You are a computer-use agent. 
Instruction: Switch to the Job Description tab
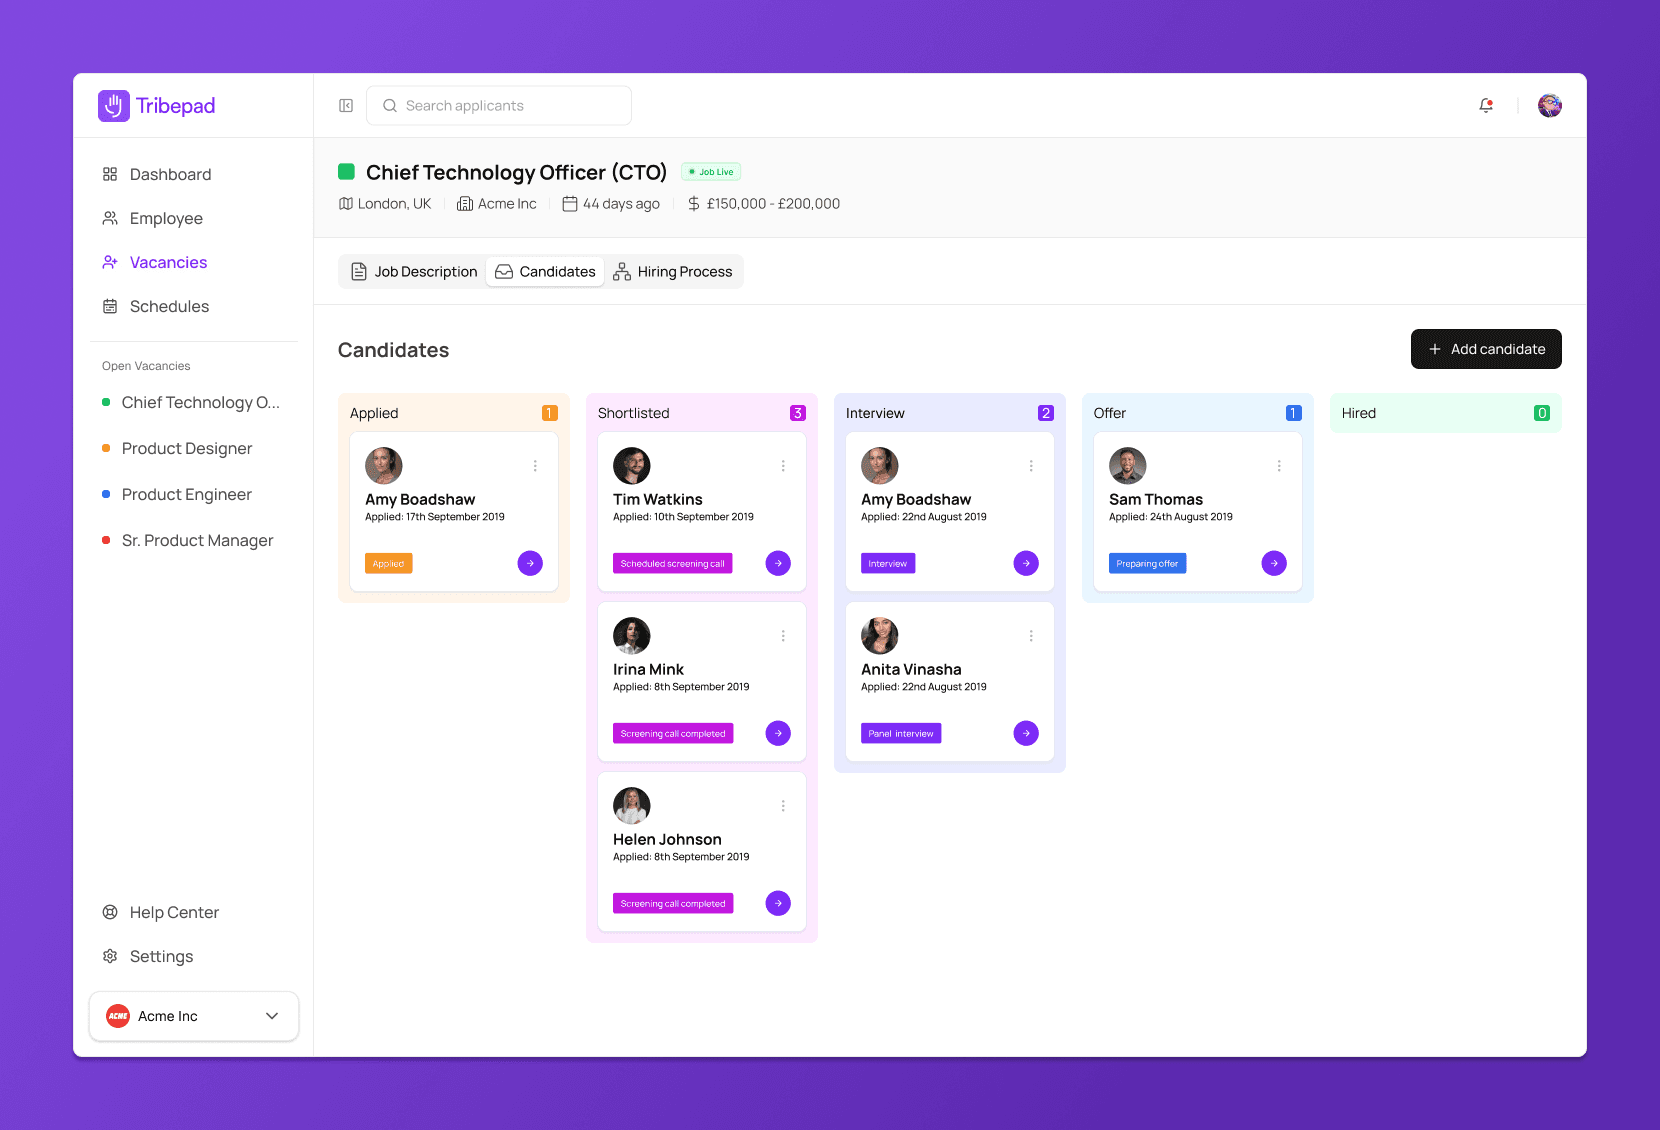tap(413, 271)
